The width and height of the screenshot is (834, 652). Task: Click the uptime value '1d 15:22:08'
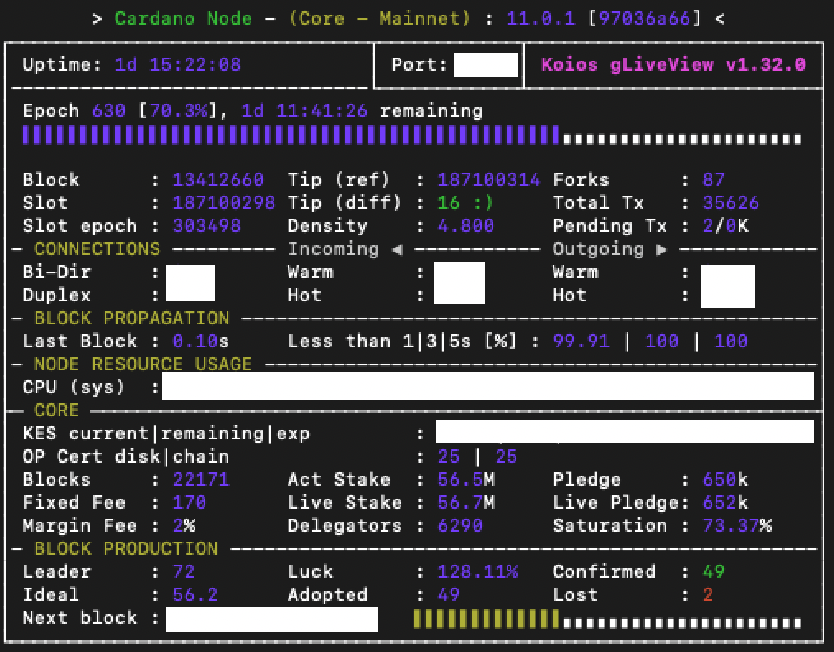tap(178, 65)
